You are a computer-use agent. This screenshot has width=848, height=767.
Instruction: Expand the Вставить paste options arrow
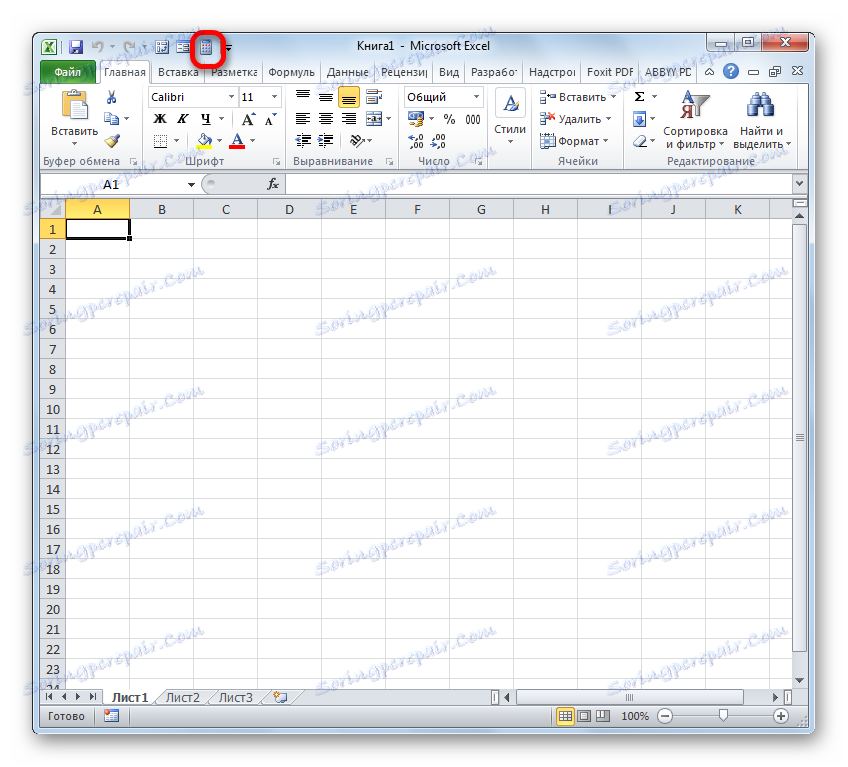click(x=75, y=144)
